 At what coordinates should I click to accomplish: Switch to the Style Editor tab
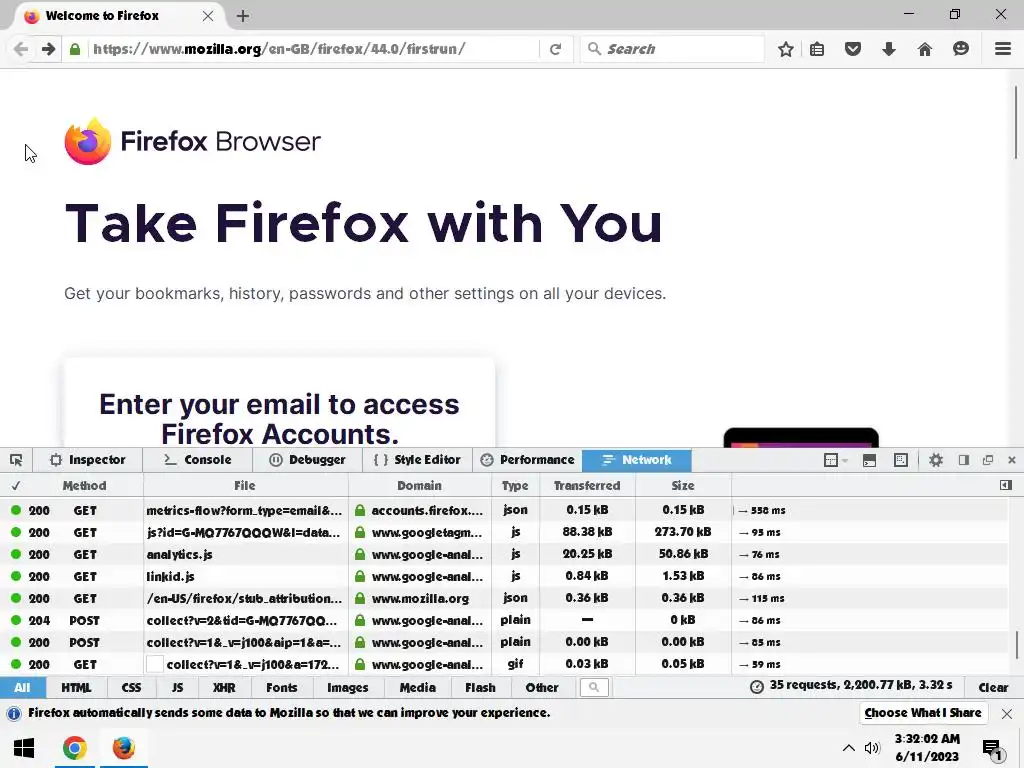417,460
